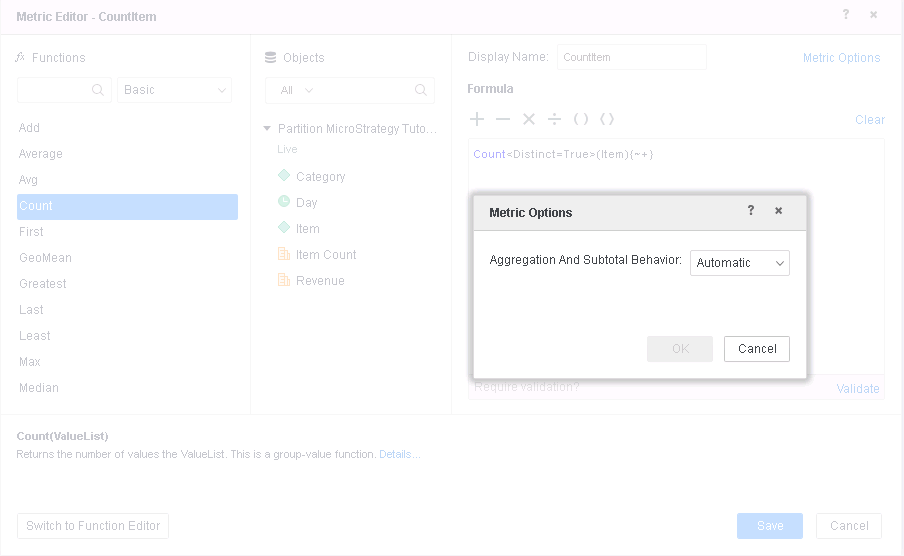Screen dimensions: 904x556
Task: Select the Count function in the list
Action: pyautogui.click(x=127, y=206)
